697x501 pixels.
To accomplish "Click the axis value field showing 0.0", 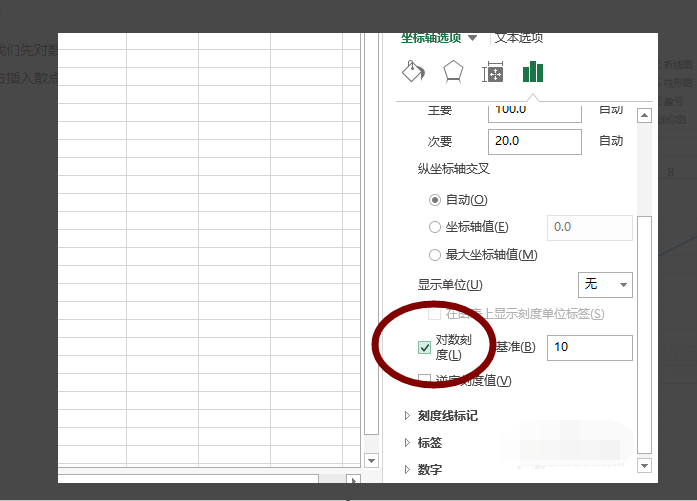I will point(589,228).
